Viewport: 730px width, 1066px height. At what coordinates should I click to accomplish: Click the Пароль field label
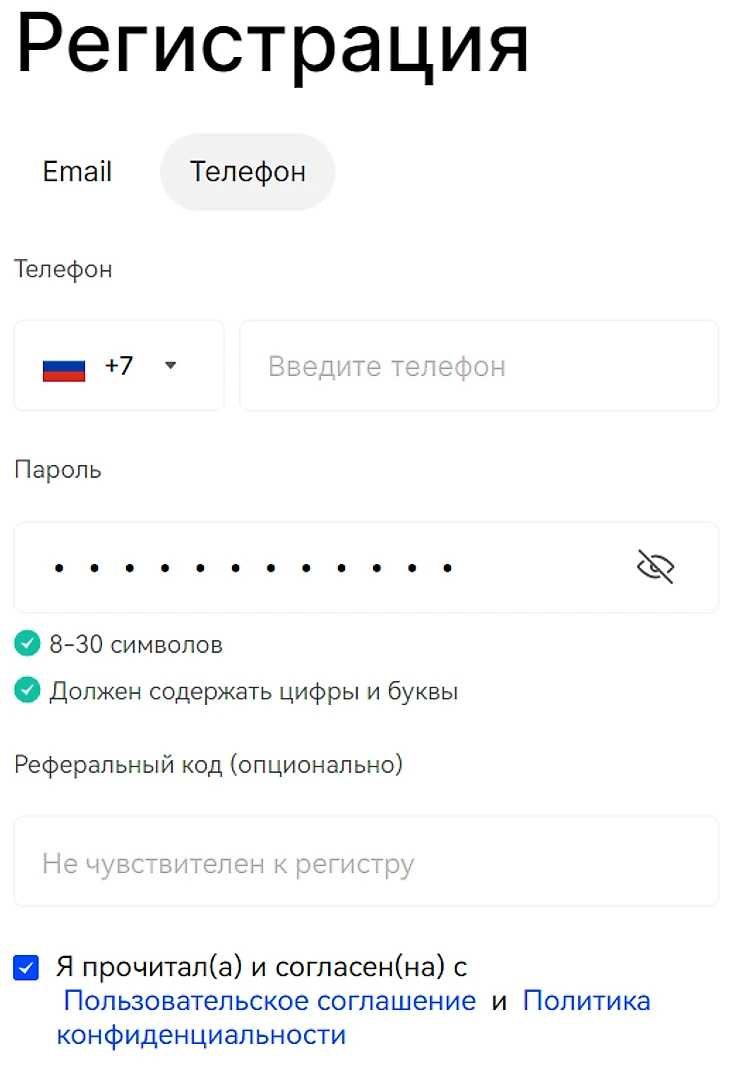point(58,470)
